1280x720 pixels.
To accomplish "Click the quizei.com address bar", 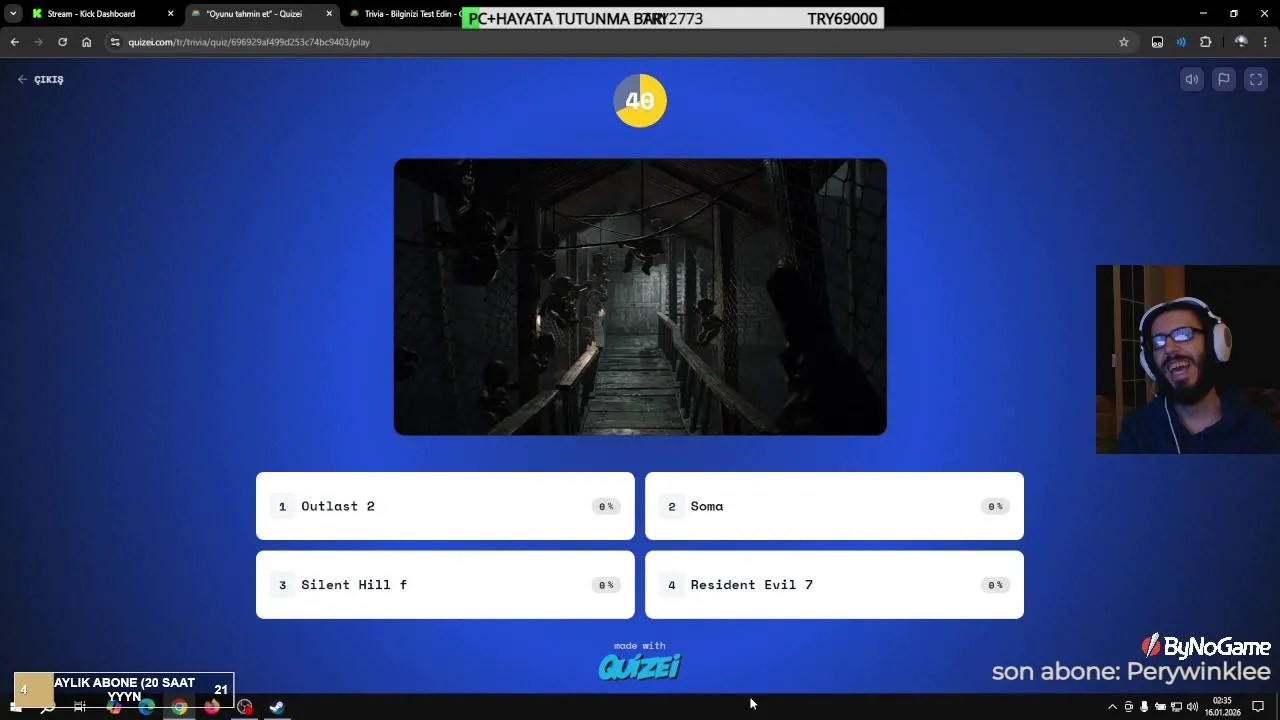I will pyautogui.click(x=620, y=42).
